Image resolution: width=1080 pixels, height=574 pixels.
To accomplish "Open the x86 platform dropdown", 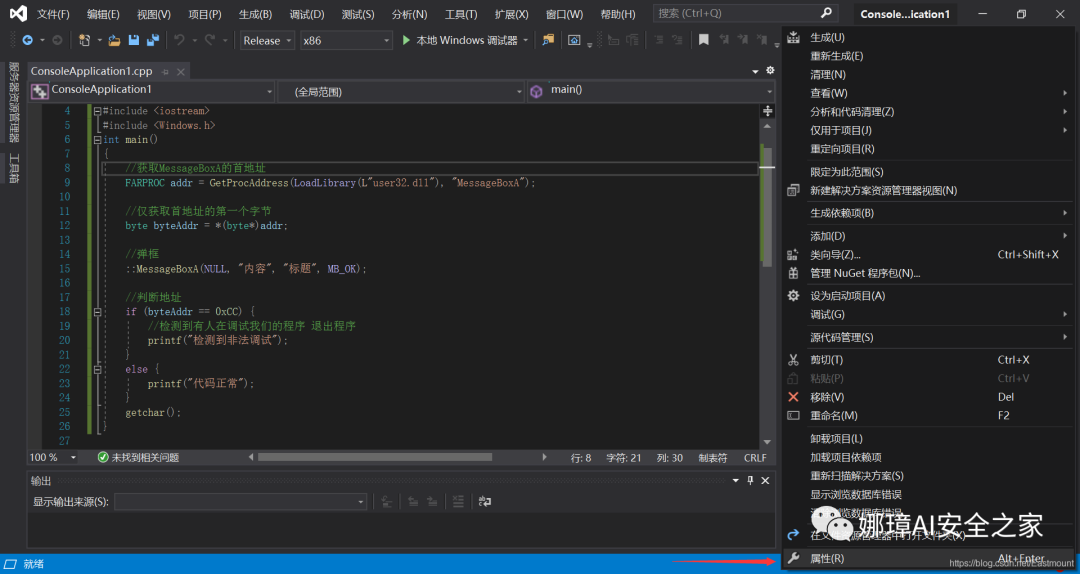I will coord(345,40).
